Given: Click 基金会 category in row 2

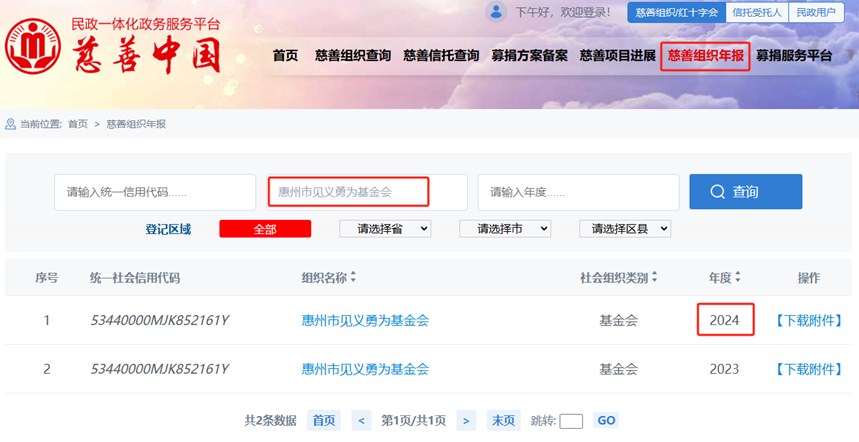Looking at the screenshot, I should coord(619,369).
